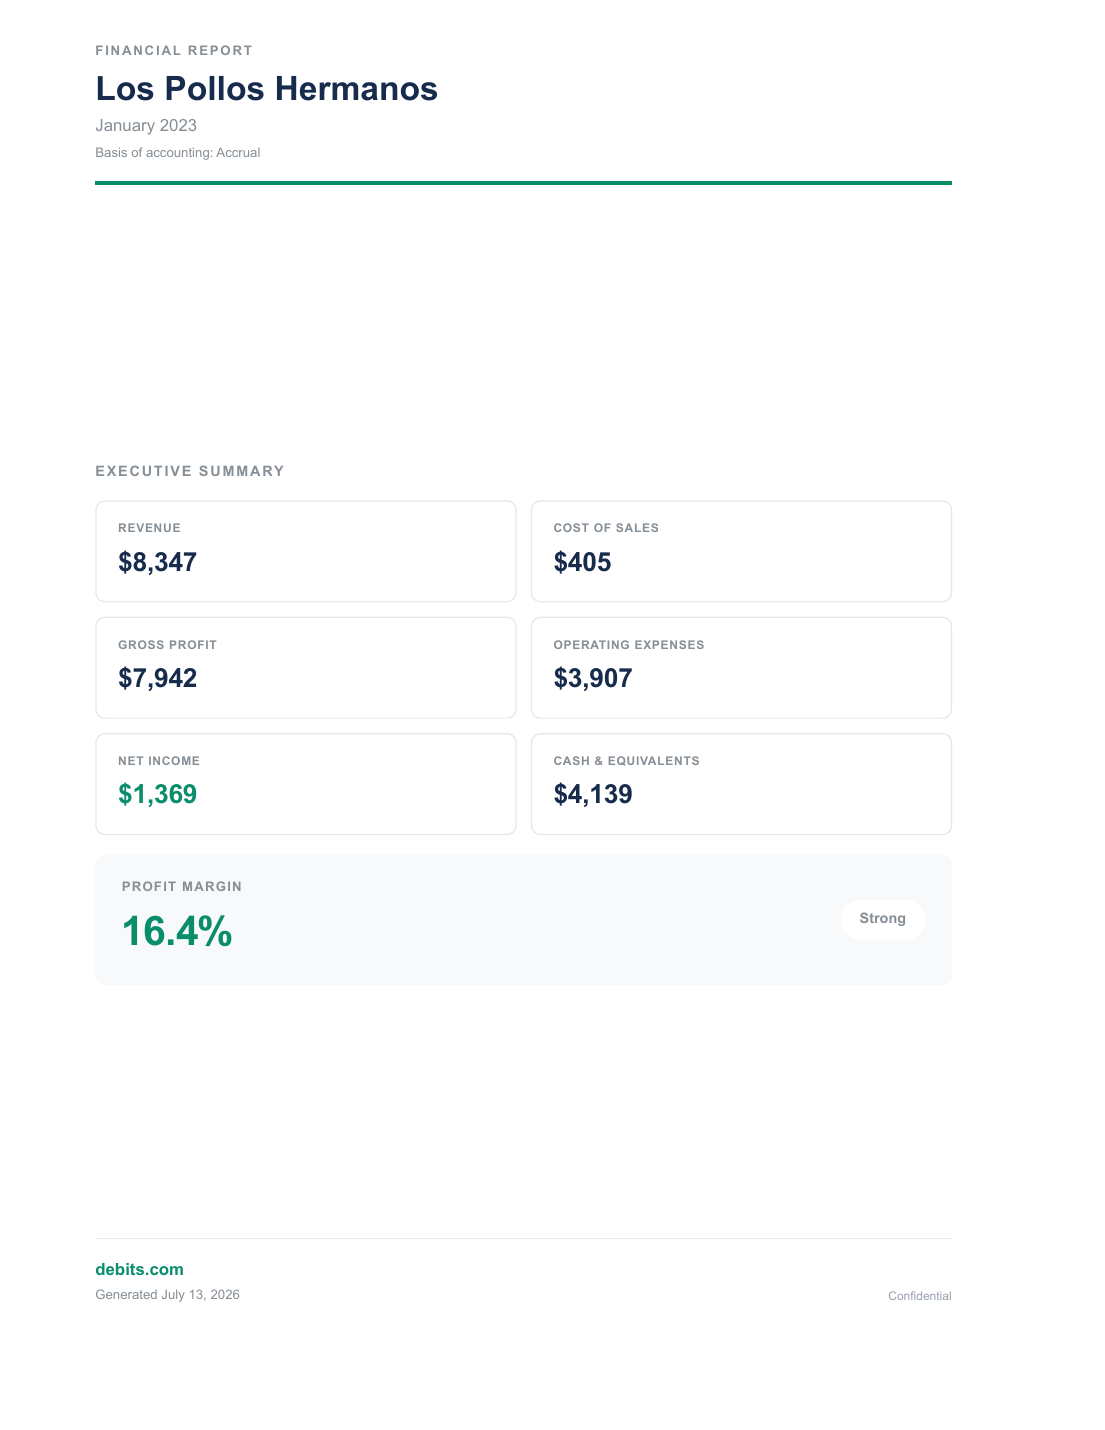The height and width of the screenshot is (1430, 1105).
Task: Click the Profit Margin label
Action: coord(182,887)
